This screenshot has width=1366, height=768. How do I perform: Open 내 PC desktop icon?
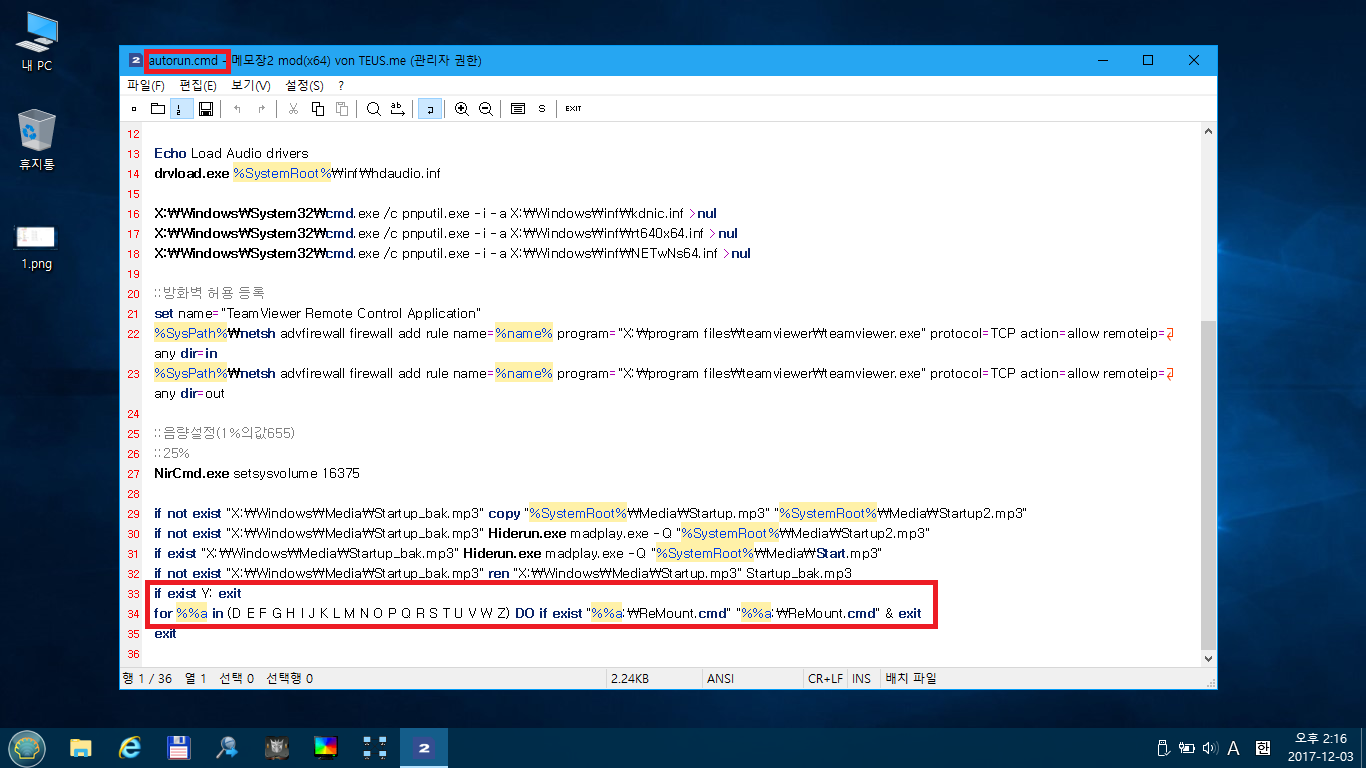point(37,42)
